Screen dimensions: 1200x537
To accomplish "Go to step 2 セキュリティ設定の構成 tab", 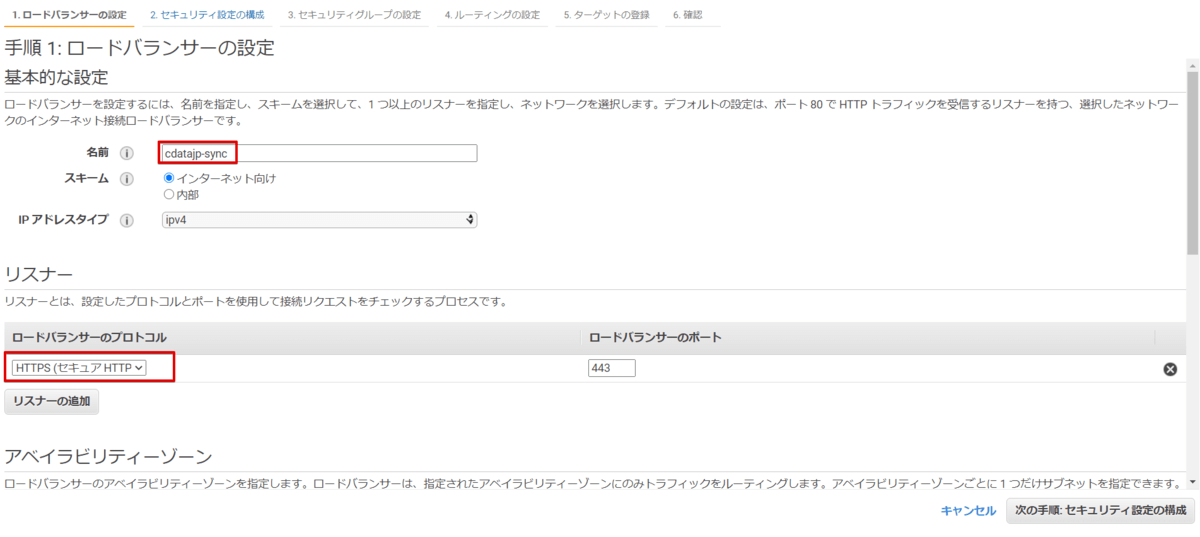I will (x=207, y=16).
